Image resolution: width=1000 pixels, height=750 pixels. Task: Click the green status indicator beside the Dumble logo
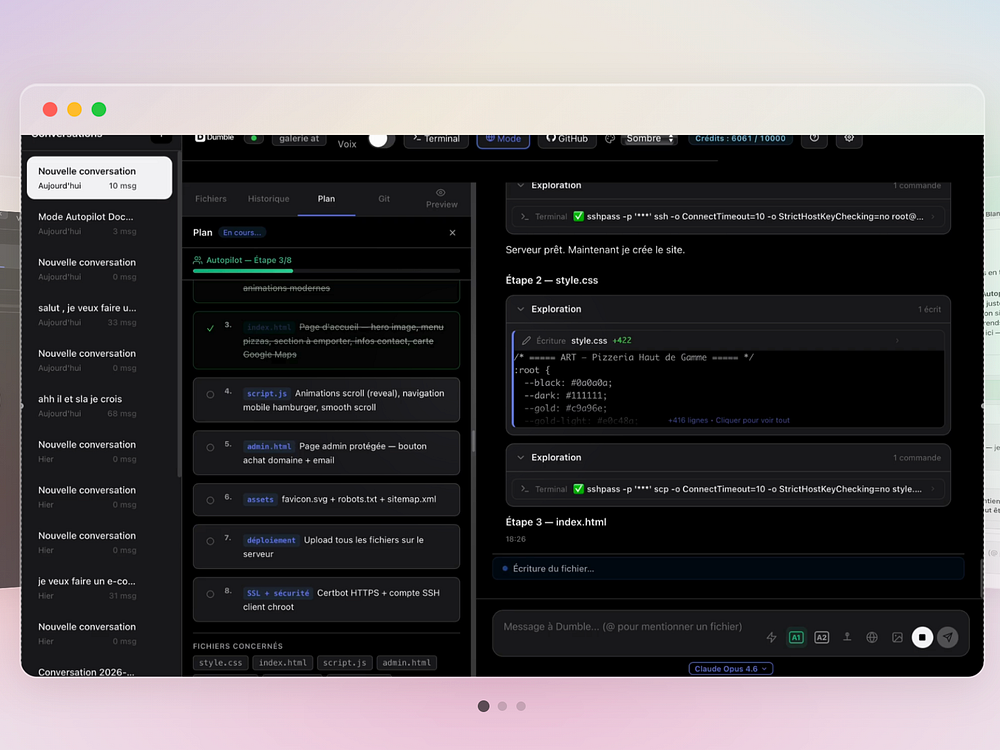254,138
